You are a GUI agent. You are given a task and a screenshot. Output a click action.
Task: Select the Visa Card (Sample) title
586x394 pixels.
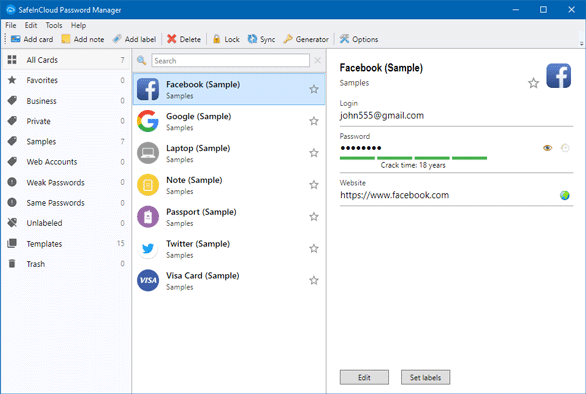click(x=203, y=276)
